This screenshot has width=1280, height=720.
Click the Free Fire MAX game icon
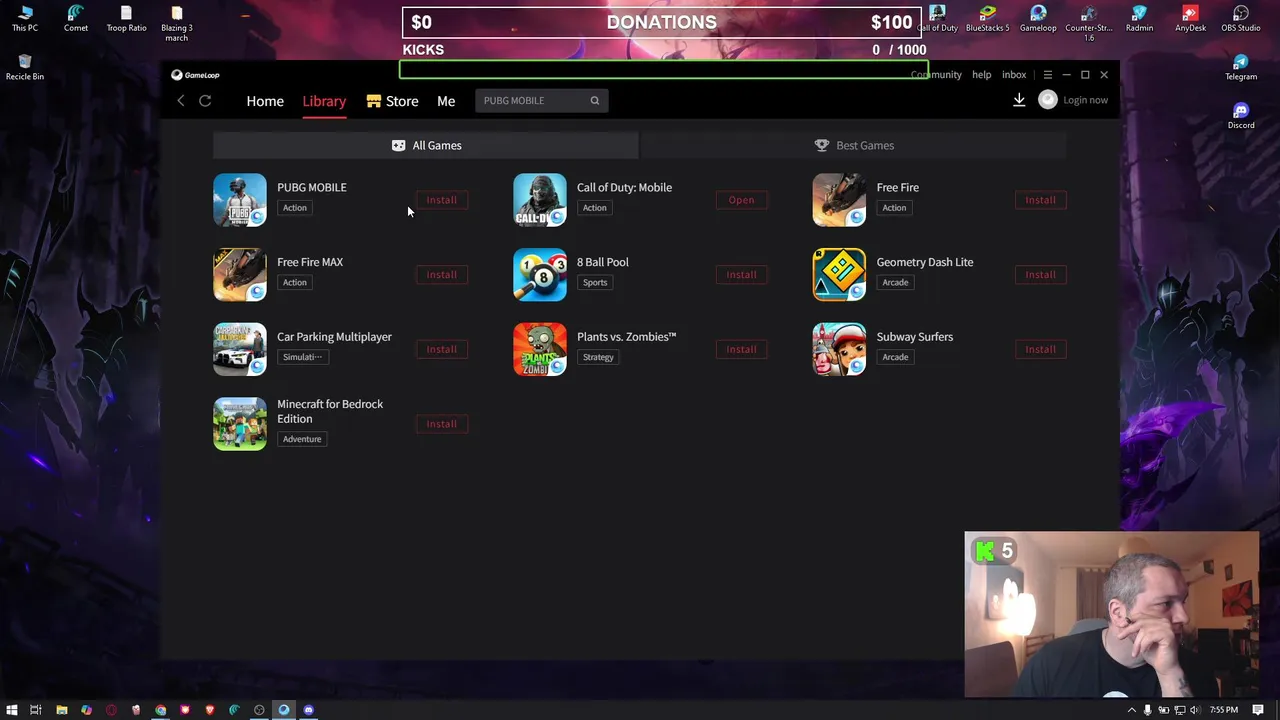[240, 274]
